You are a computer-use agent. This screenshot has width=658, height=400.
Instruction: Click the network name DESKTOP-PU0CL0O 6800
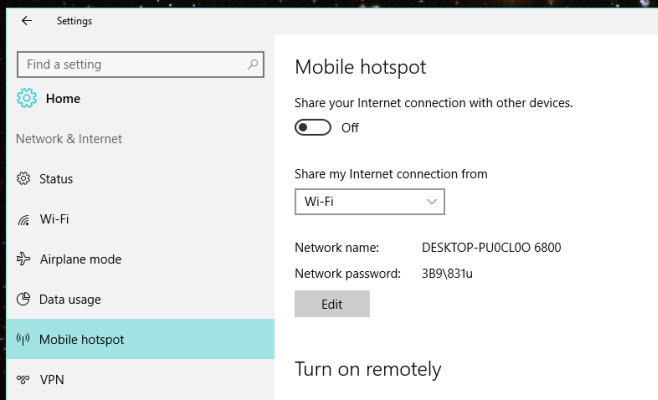[491, 248]
